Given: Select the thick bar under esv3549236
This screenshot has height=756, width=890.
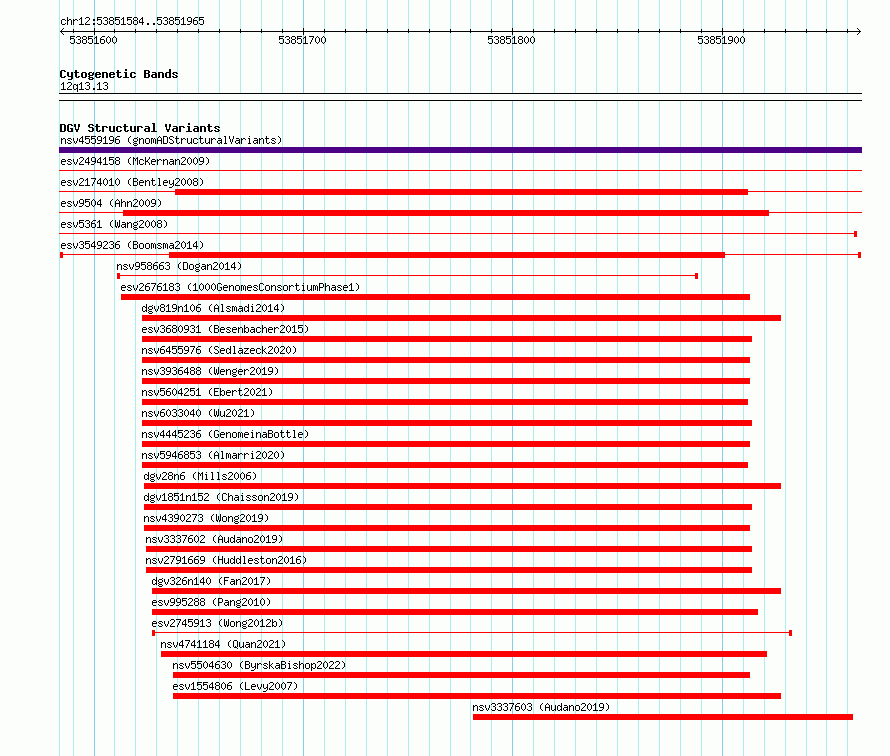Looking at the screenshot, I should coord(447,255).
